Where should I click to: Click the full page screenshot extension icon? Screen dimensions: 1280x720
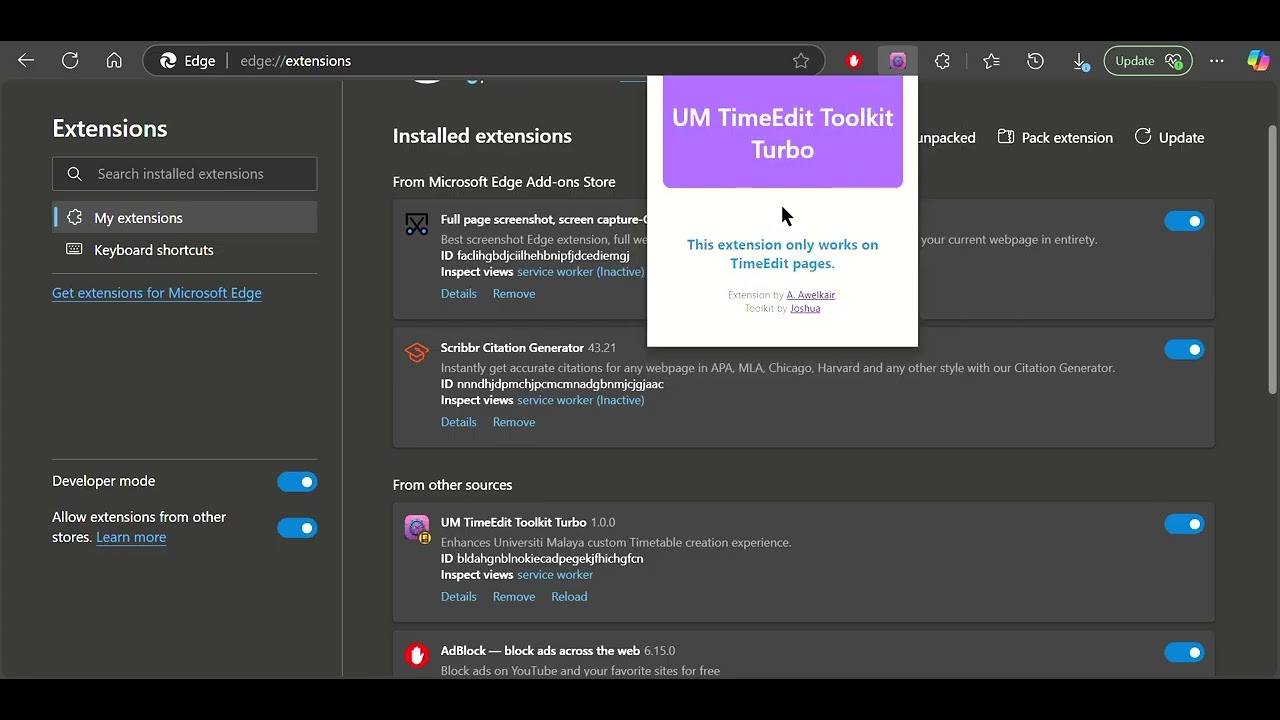417,224
